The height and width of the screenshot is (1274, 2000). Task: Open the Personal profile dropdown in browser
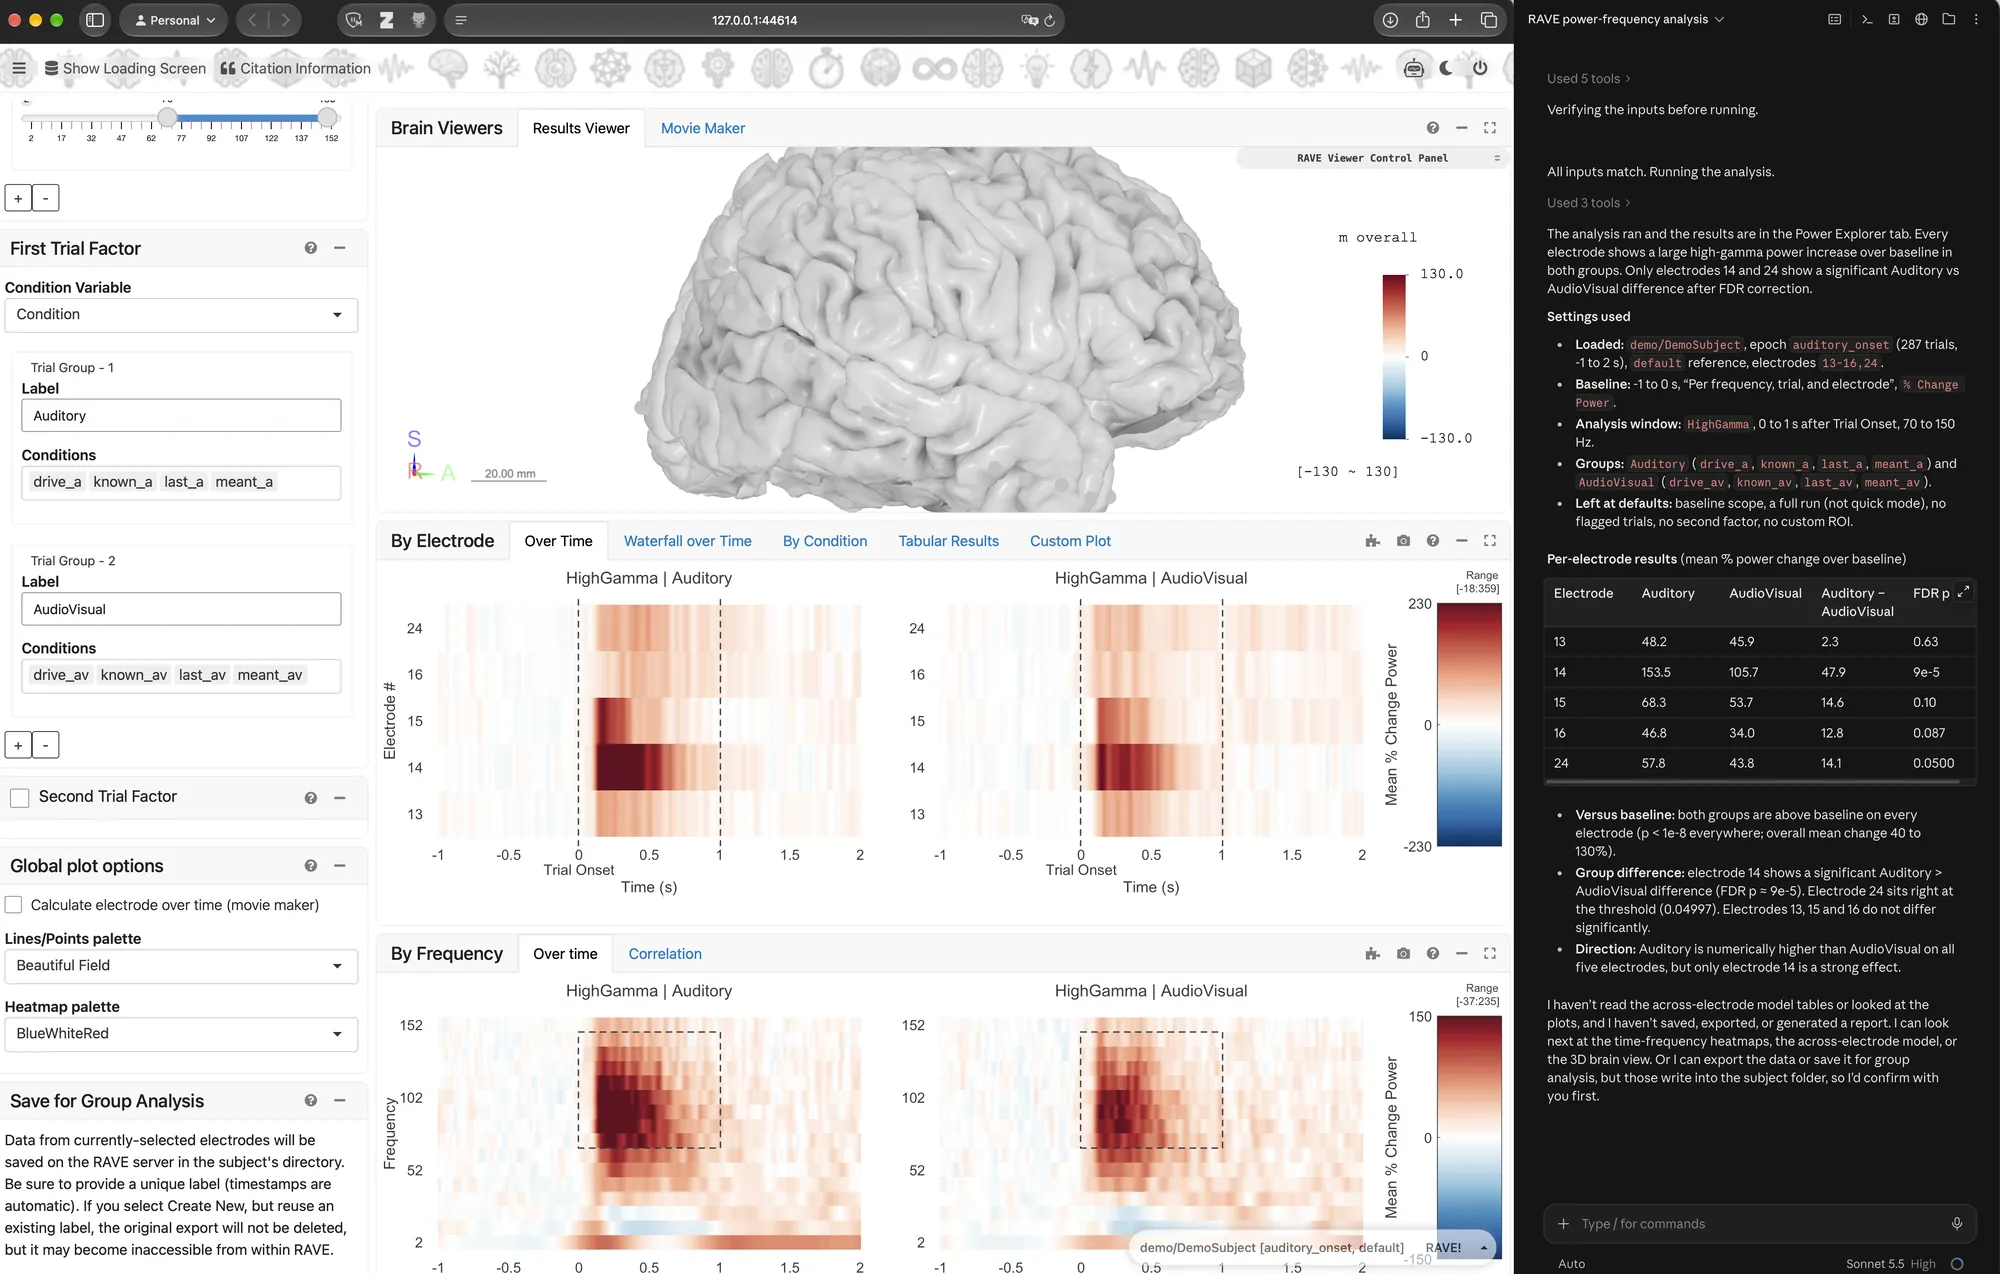174,20
